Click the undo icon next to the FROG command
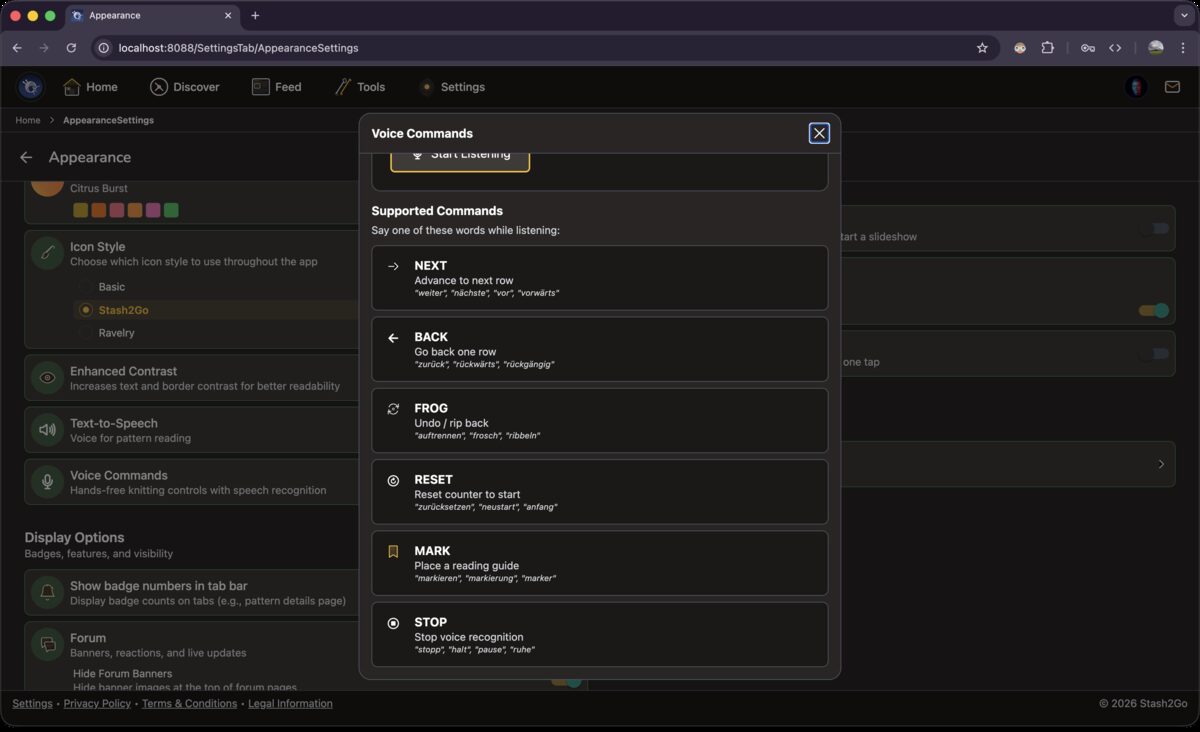 tap(392, 408)
